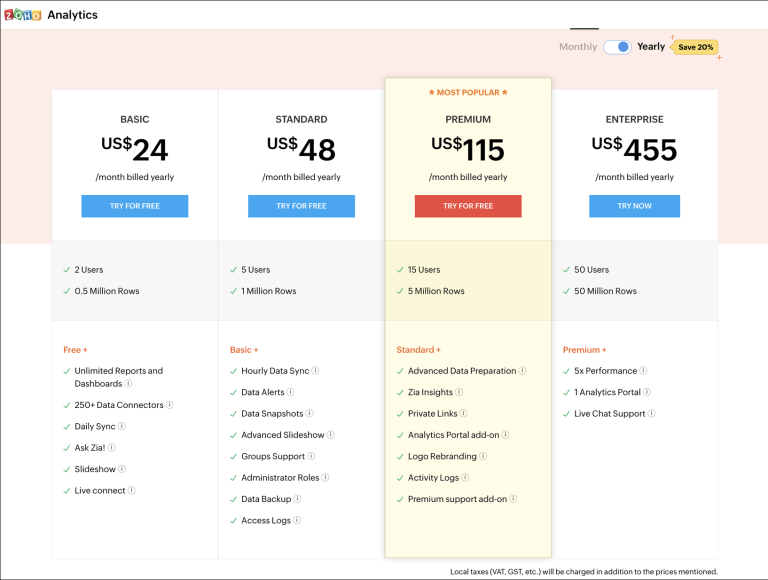
Task: Click the Save 20% badge
Action: click(695, 47)
